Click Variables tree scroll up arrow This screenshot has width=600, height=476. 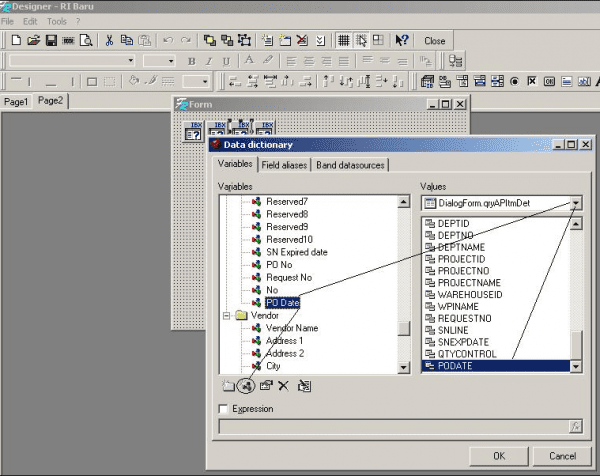point(404,201)
